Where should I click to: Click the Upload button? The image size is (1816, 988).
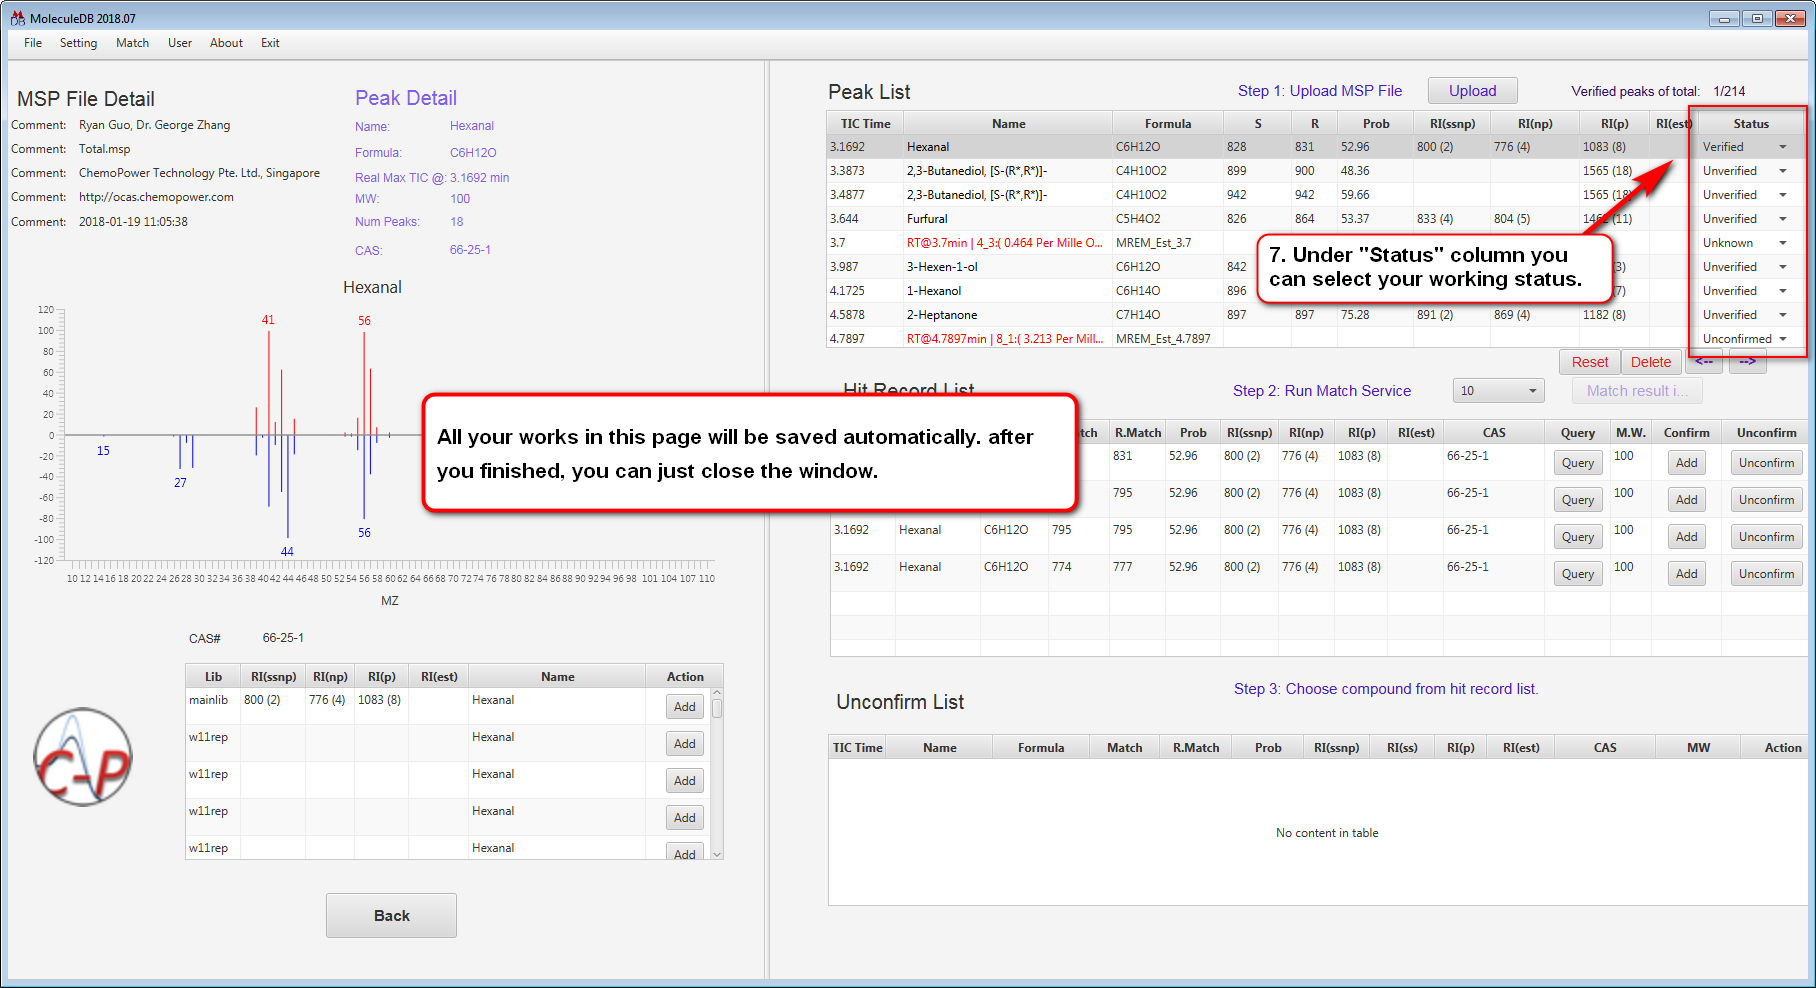[x=1472, y=91]
